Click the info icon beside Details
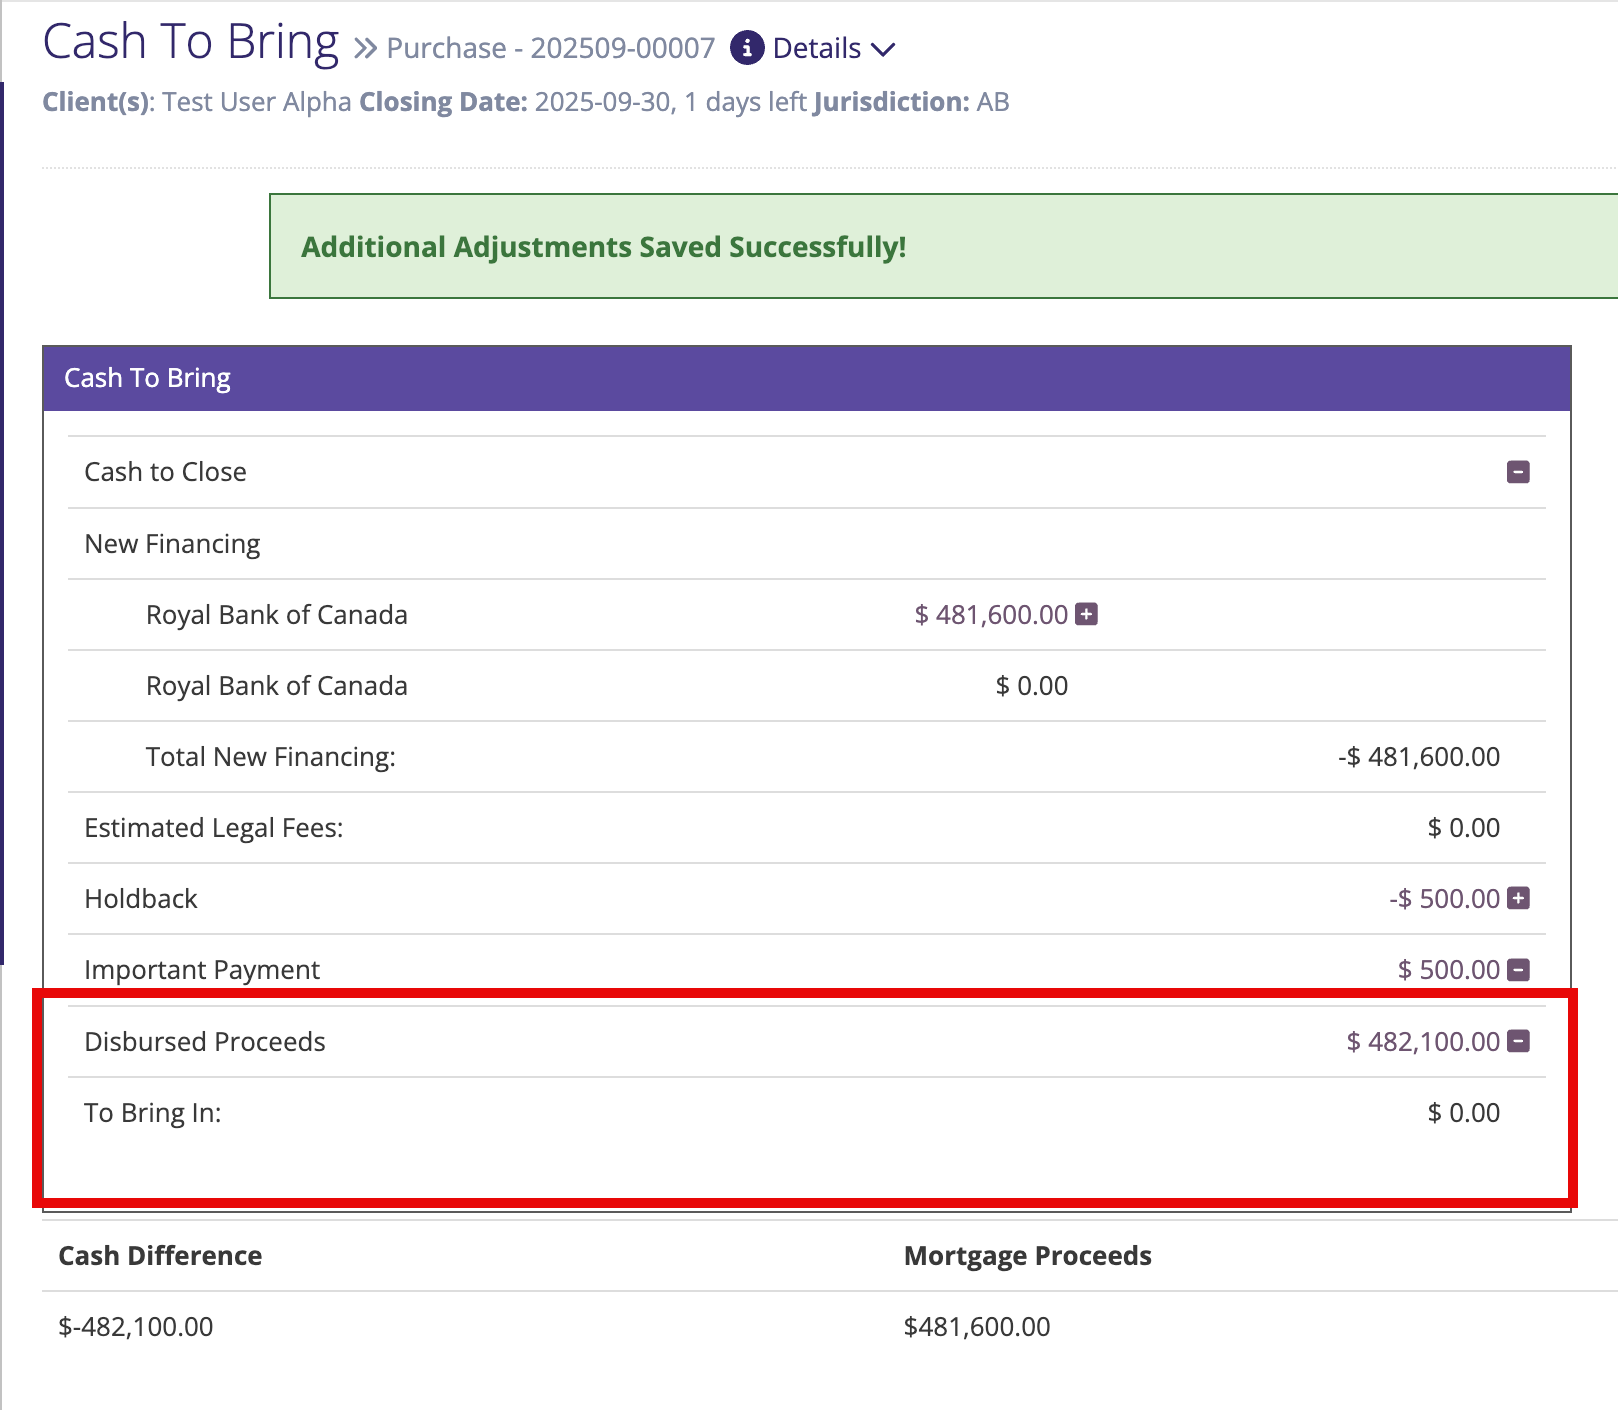Viewport: 1618px width, 1410px height. point(746,48)
